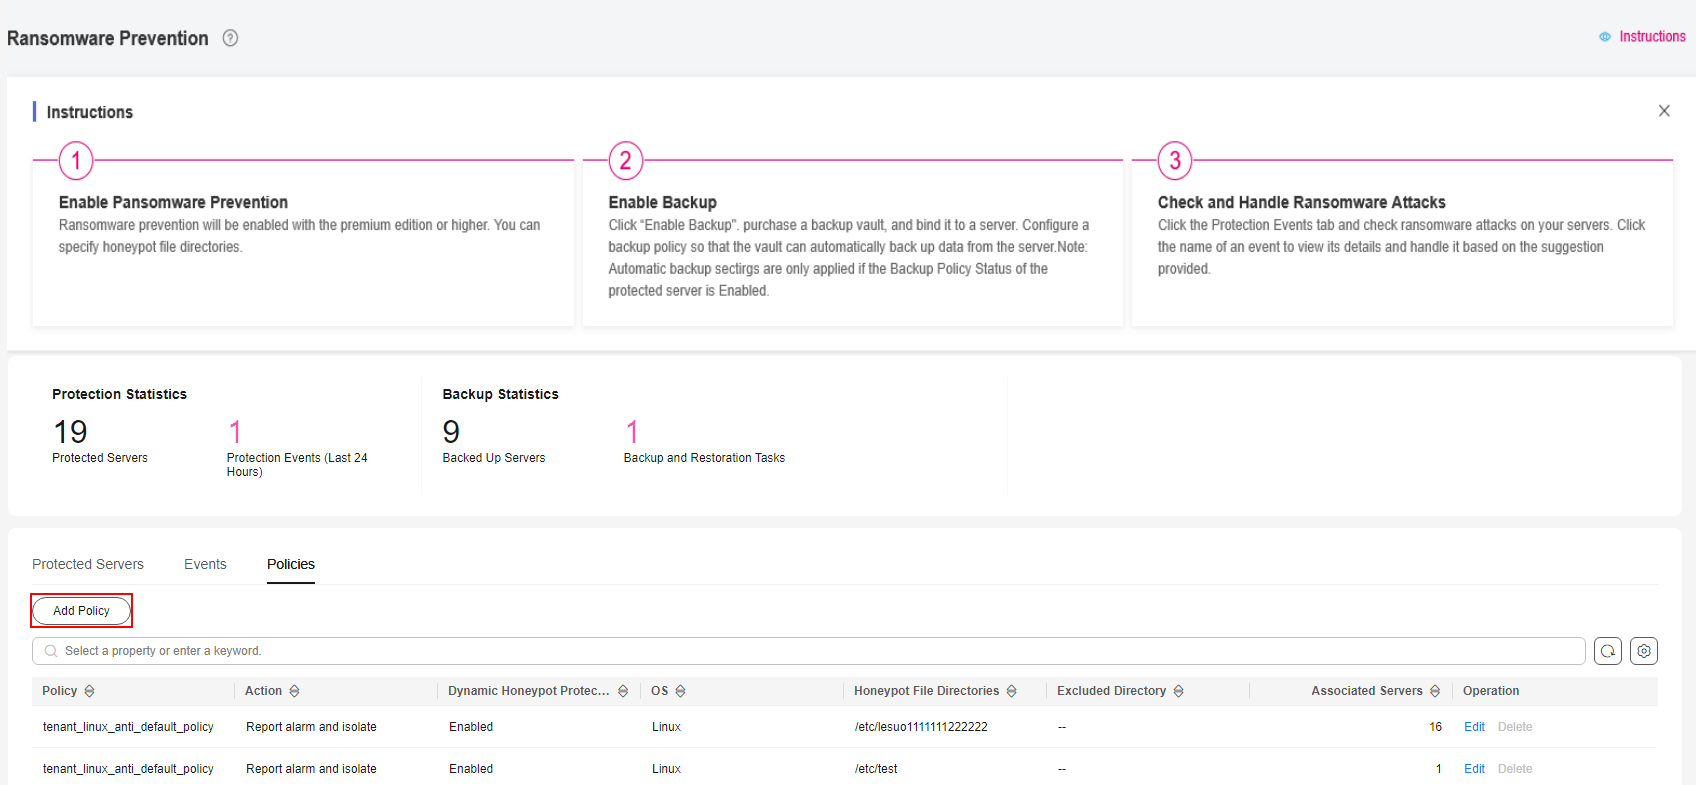Sort by Dynamic Honeypot Protection column icon
Image resolution: width=1696 pixels, height=785 pixels.
point(623,691)
